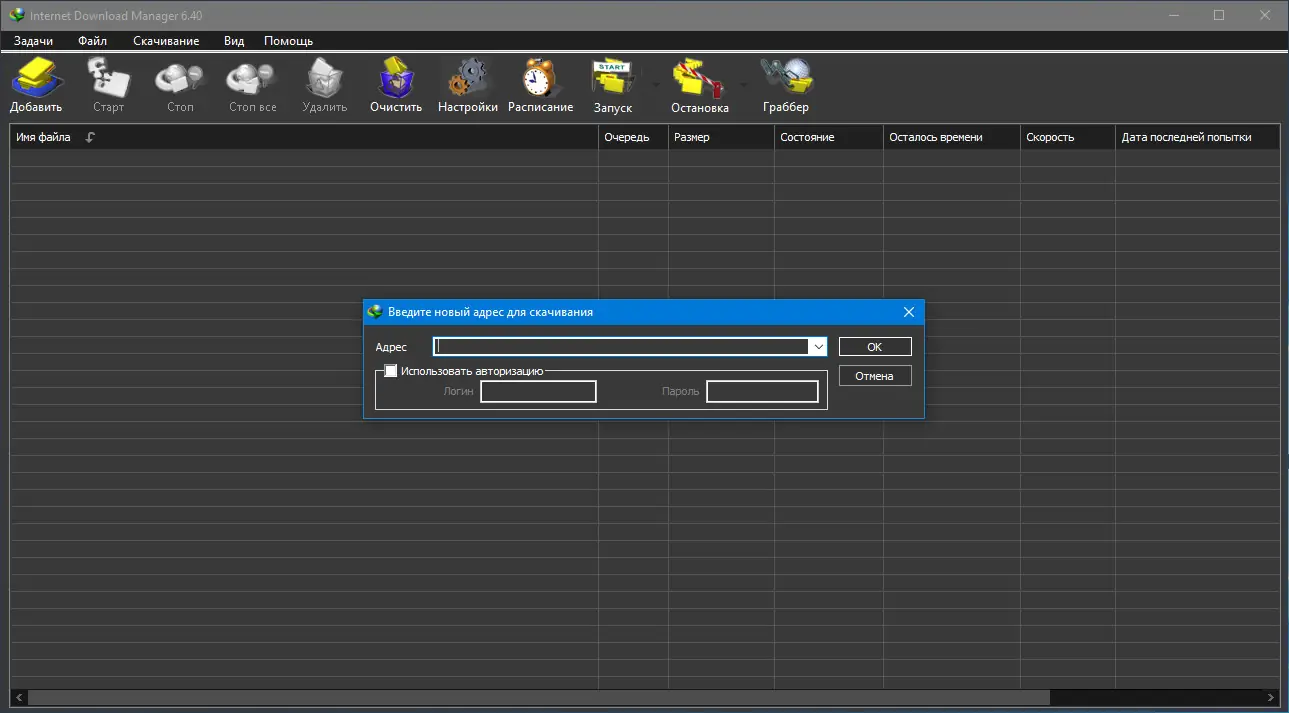Sort by Имя файла column header
Image resolution: width=1289 pixels, height=713 pixels.
[304, 137]
